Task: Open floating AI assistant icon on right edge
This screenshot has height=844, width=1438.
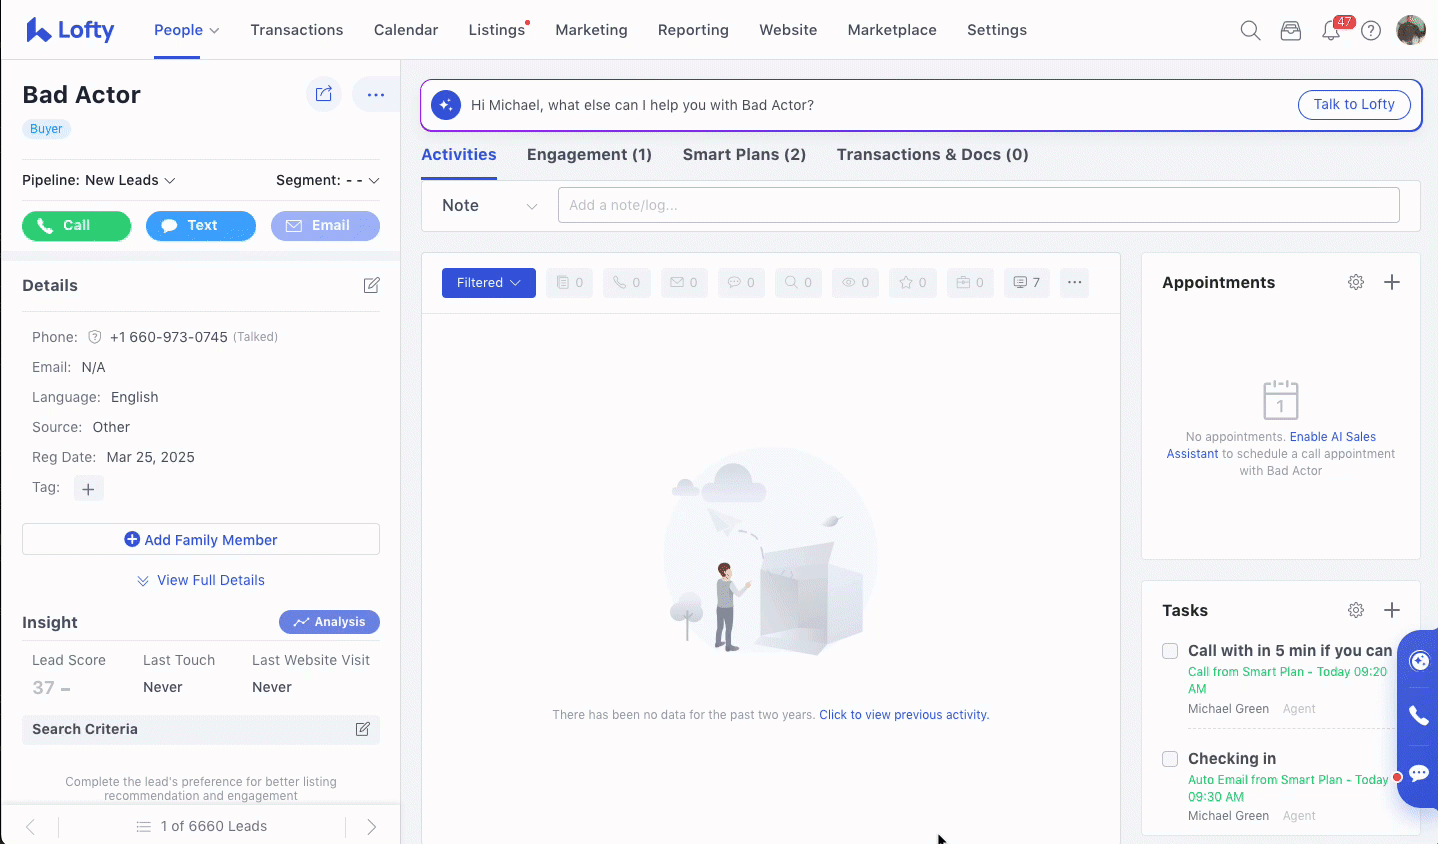Action: [x=1419, y=661]
